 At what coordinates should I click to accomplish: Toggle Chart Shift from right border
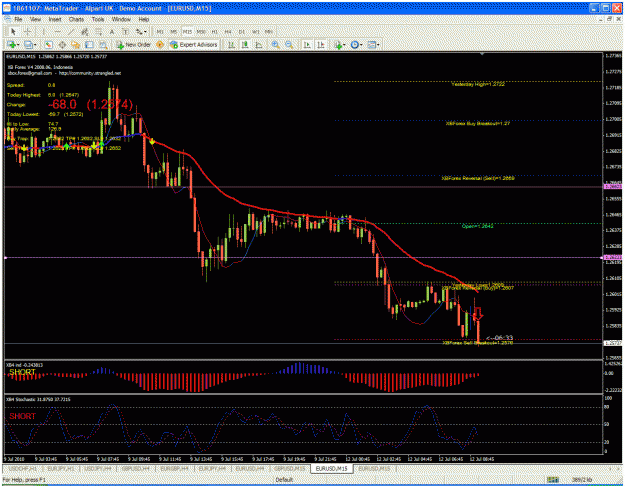click(321, 45)
